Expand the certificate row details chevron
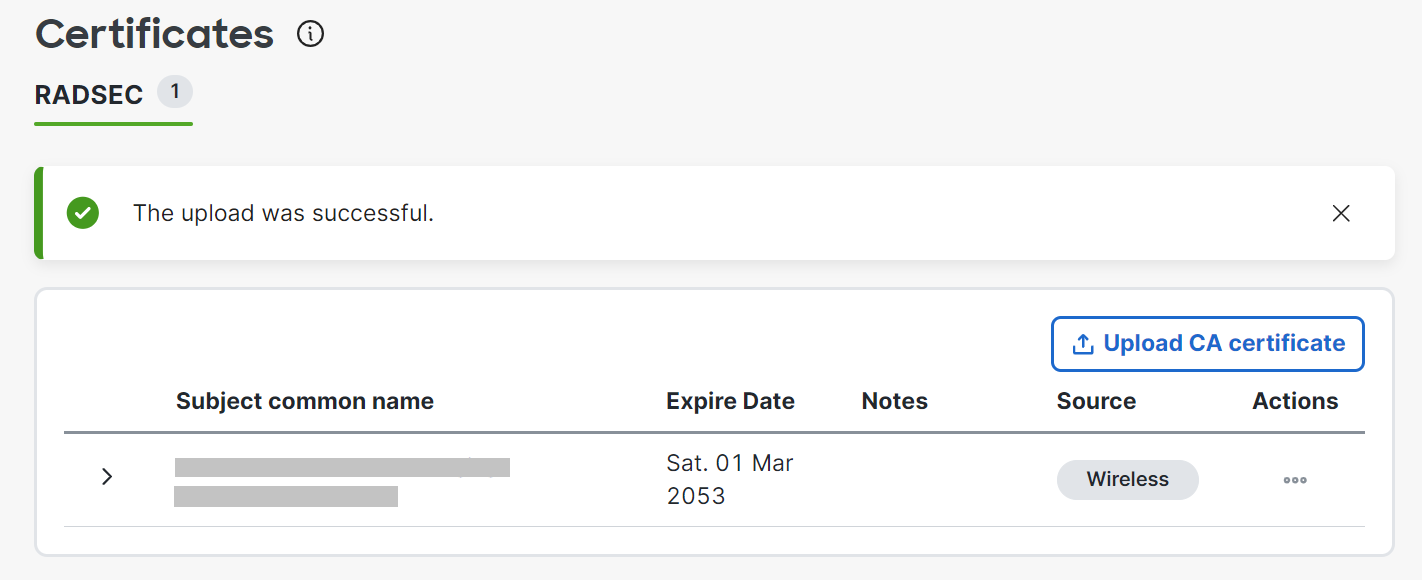 pyautogui.click(x=107, y=477)
